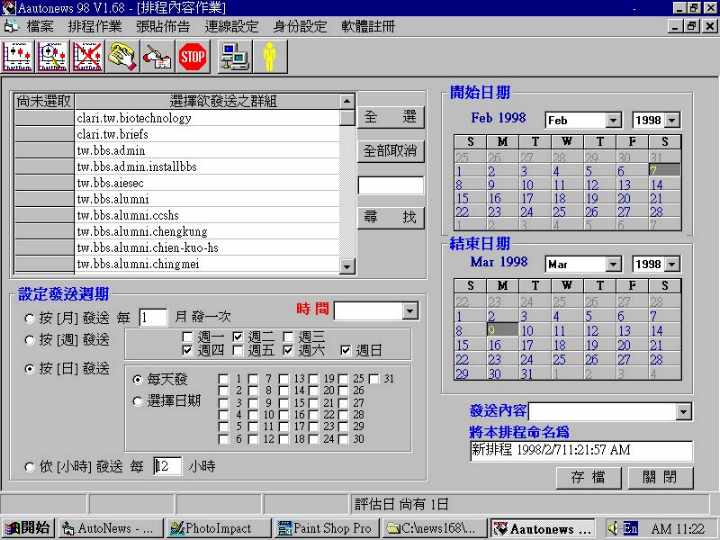Toggle the 週五 checkbox
Screen dimensions: 720x540
(x=237, y=350)
